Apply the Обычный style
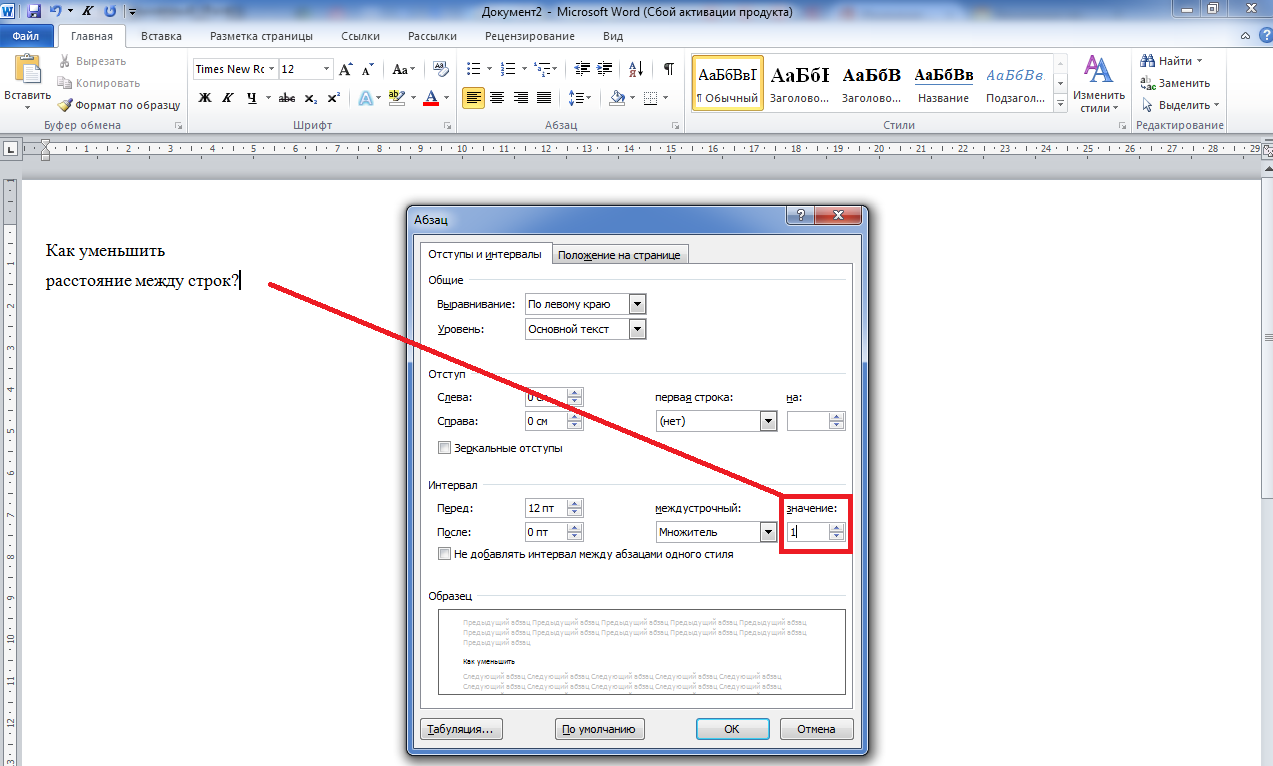 tap(727, 83)
